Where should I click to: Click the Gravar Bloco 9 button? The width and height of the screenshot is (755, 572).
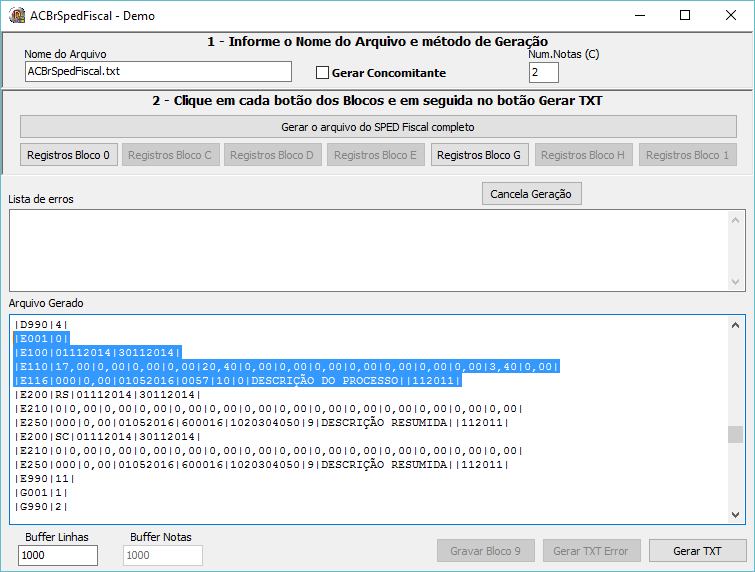point(486,551)
